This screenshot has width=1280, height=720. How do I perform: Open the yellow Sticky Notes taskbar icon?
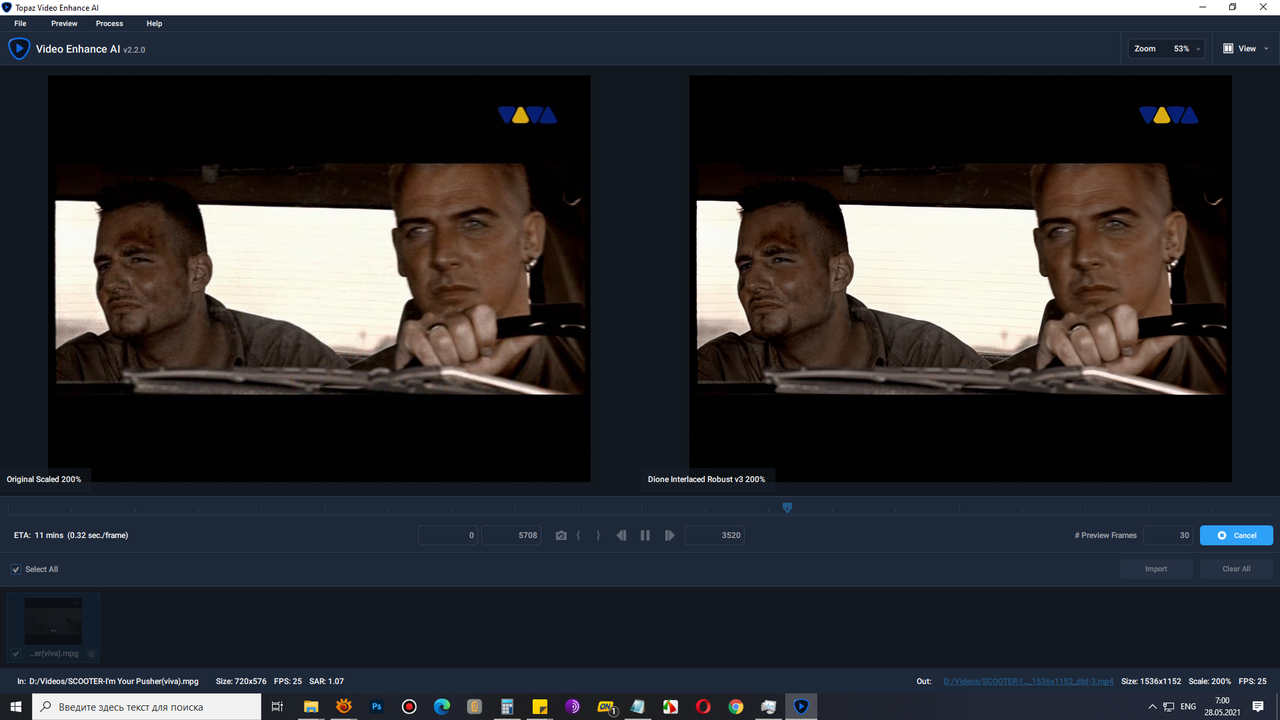tap(540, 706)
